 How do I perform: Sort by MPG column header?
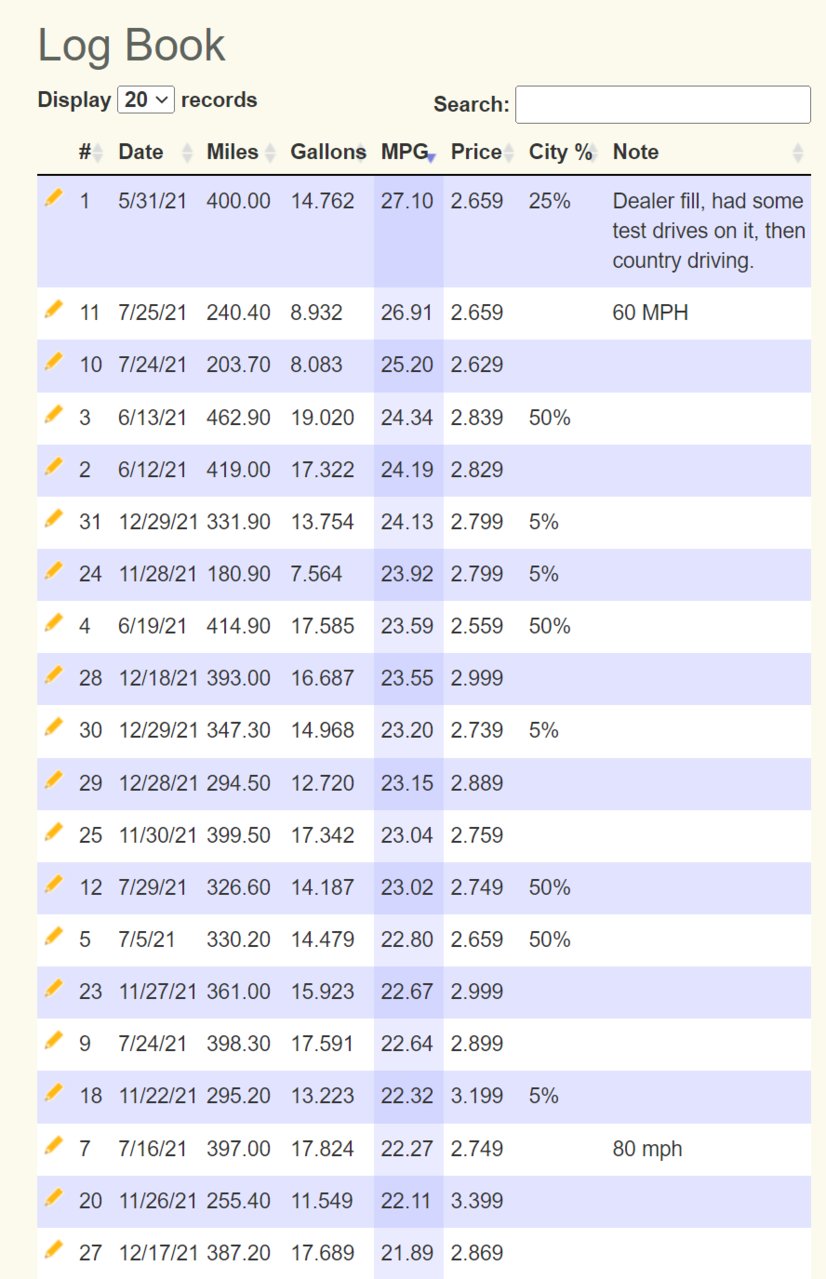[409, 152]
